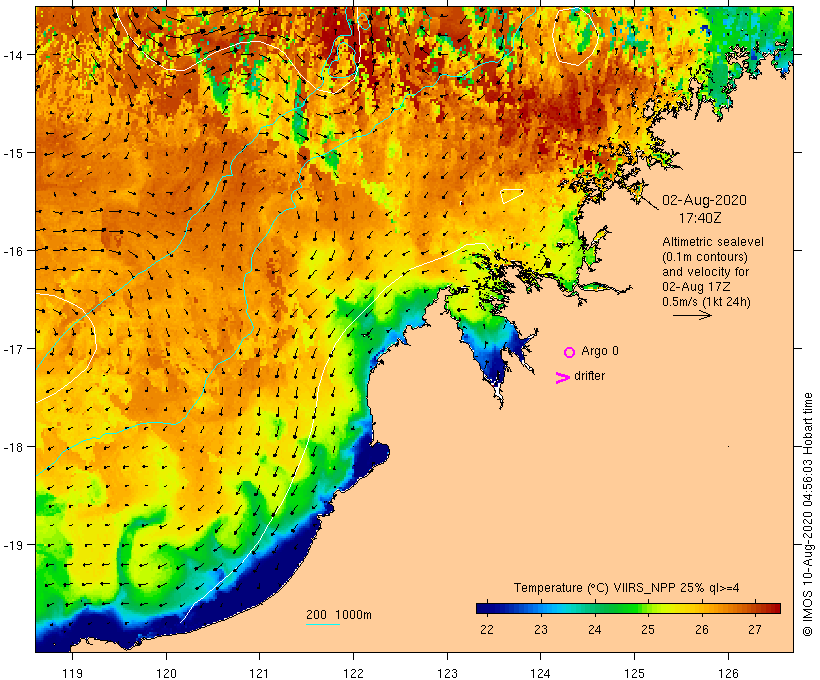Click the cyan 200m isobath legend line

323,624
